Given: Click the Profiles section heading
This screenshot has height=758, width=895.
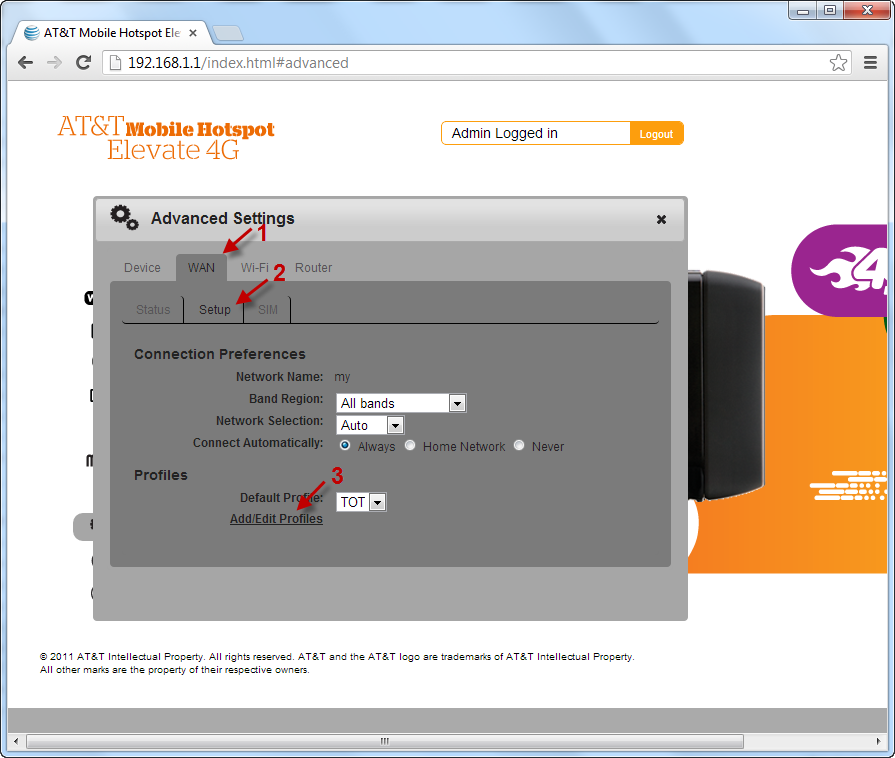Looking at the screenshot, I should pos(160,475).
